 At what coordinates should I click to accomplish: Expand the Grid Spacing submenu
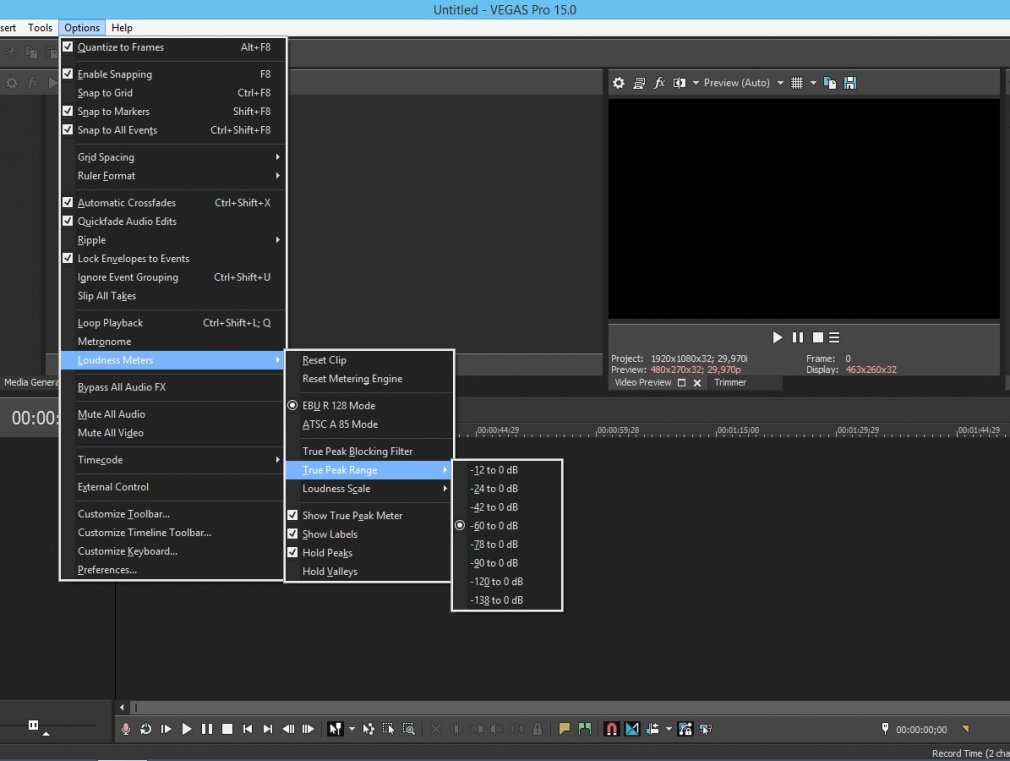tap(172, 157)
